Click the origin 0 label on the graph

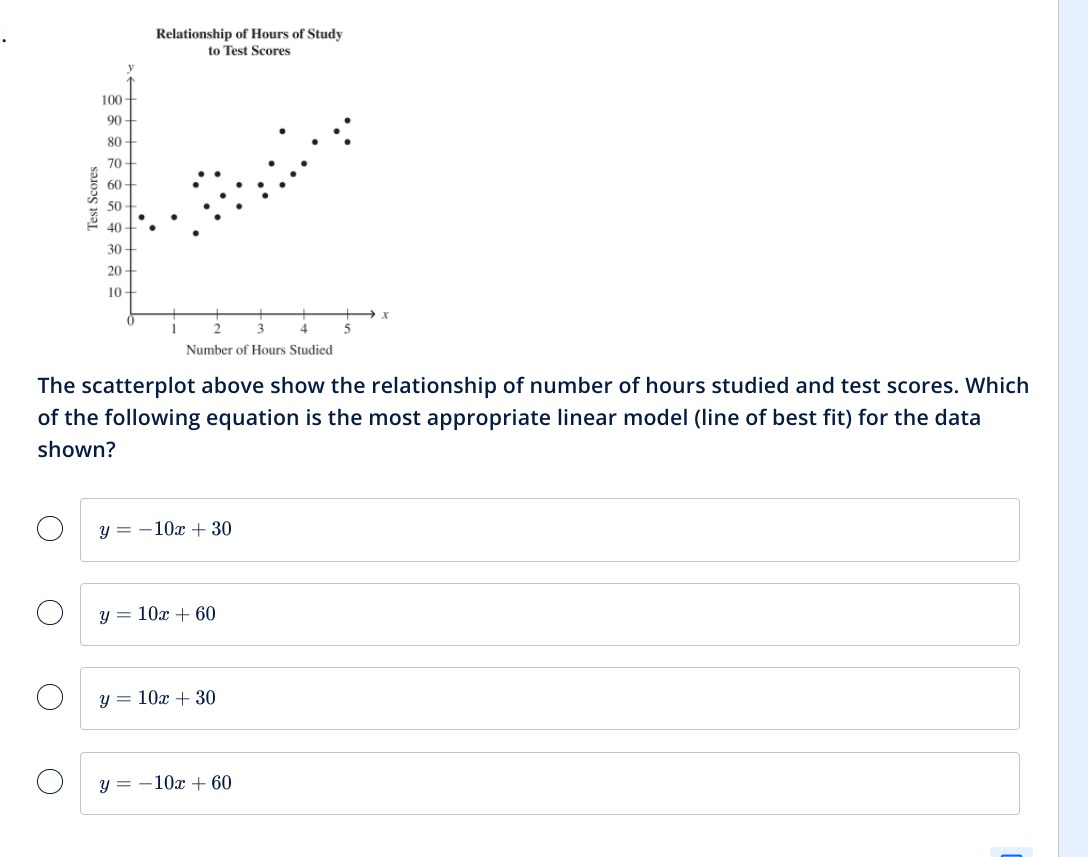click(130, 321)
